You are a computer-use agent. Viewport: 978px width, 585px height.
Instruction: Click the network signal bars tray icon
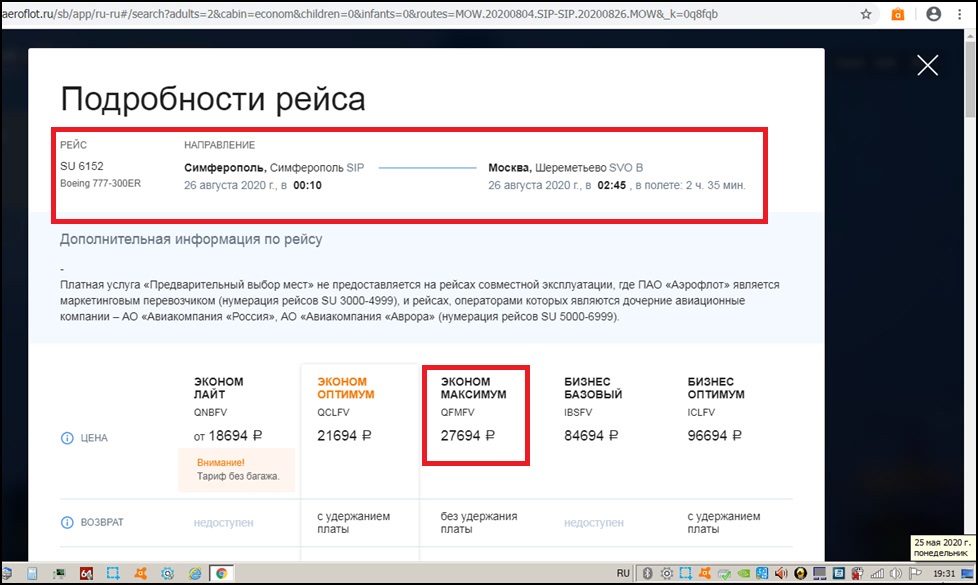click(x=877, y=573)
